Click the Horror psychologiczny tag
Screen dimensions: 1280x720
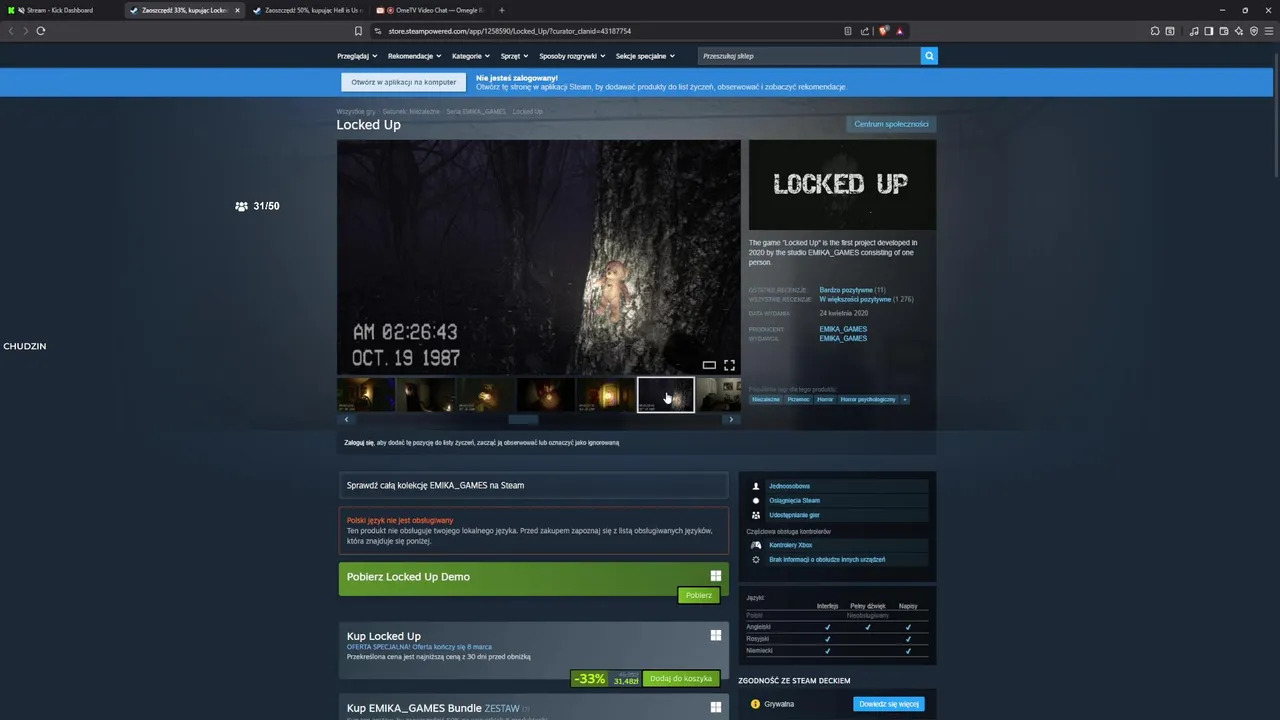point(868,399)
